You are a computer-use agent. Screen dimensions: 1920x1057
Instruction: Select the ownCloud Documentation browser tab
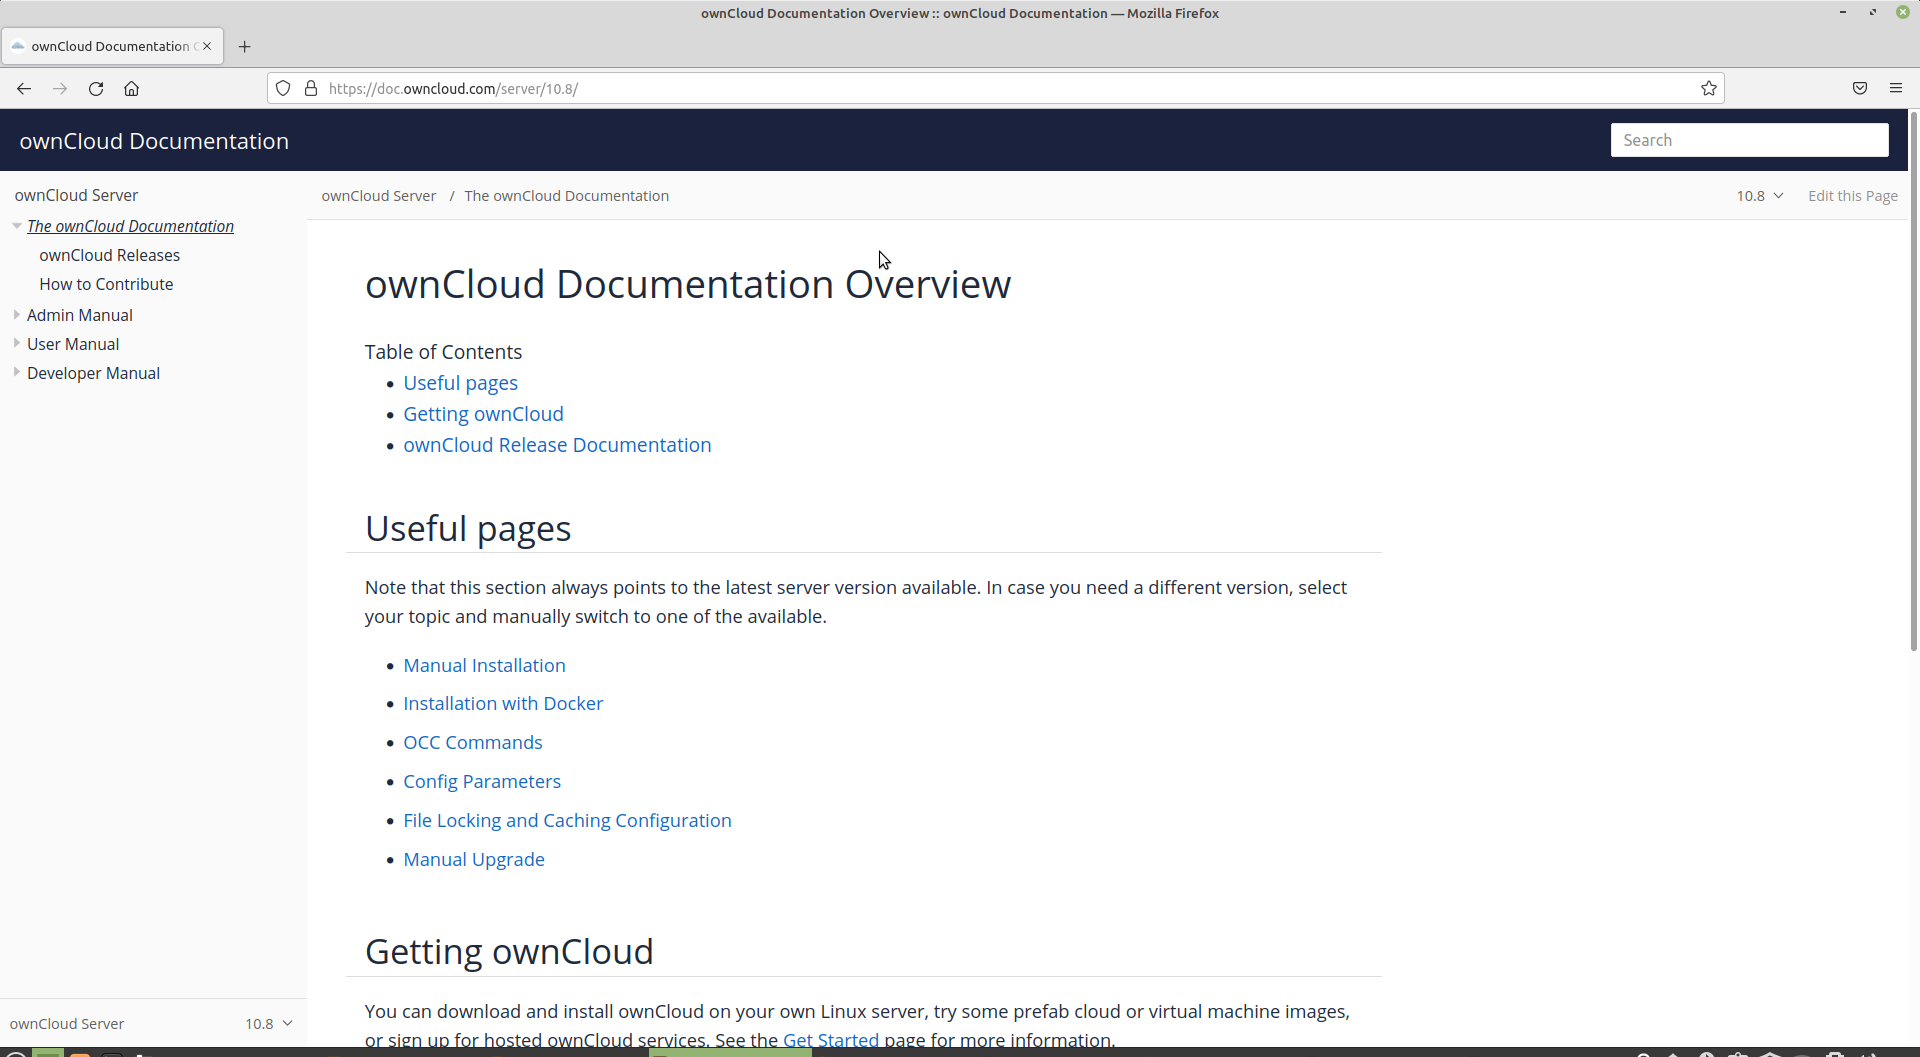point(110,46)
